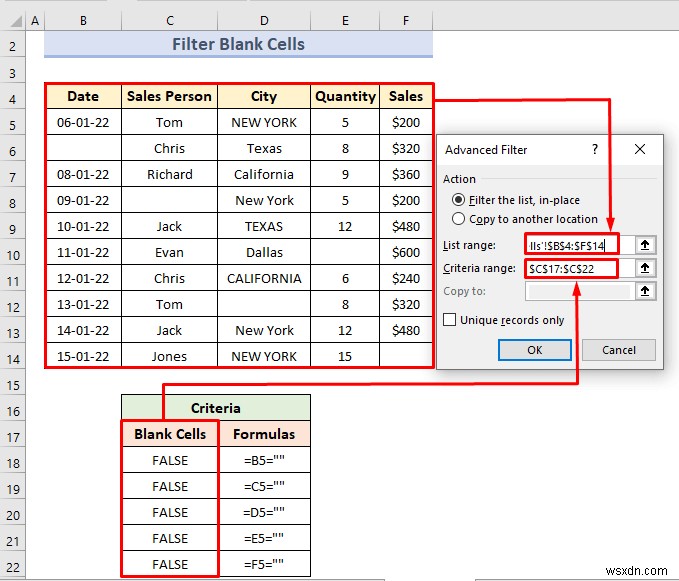679x581 pixels.
Task: Click the disabled Copy to field
Action: point(579,291)
